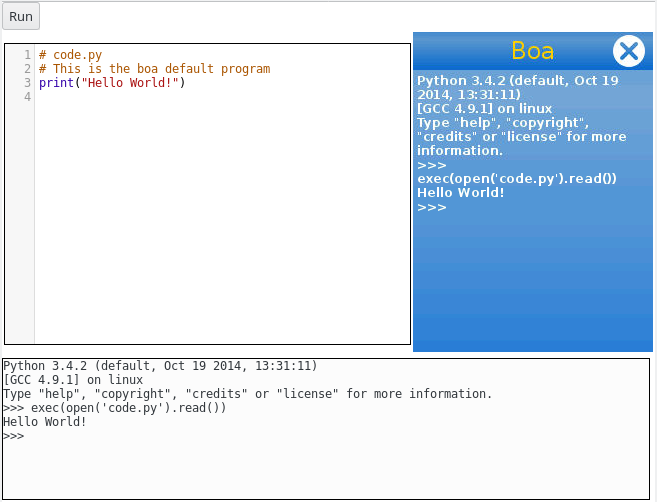Click exec(open('code.py').read()) in Boa panel
Image resolution: width=657 pixels, height=502 pixels.
[x=517, y=179]
